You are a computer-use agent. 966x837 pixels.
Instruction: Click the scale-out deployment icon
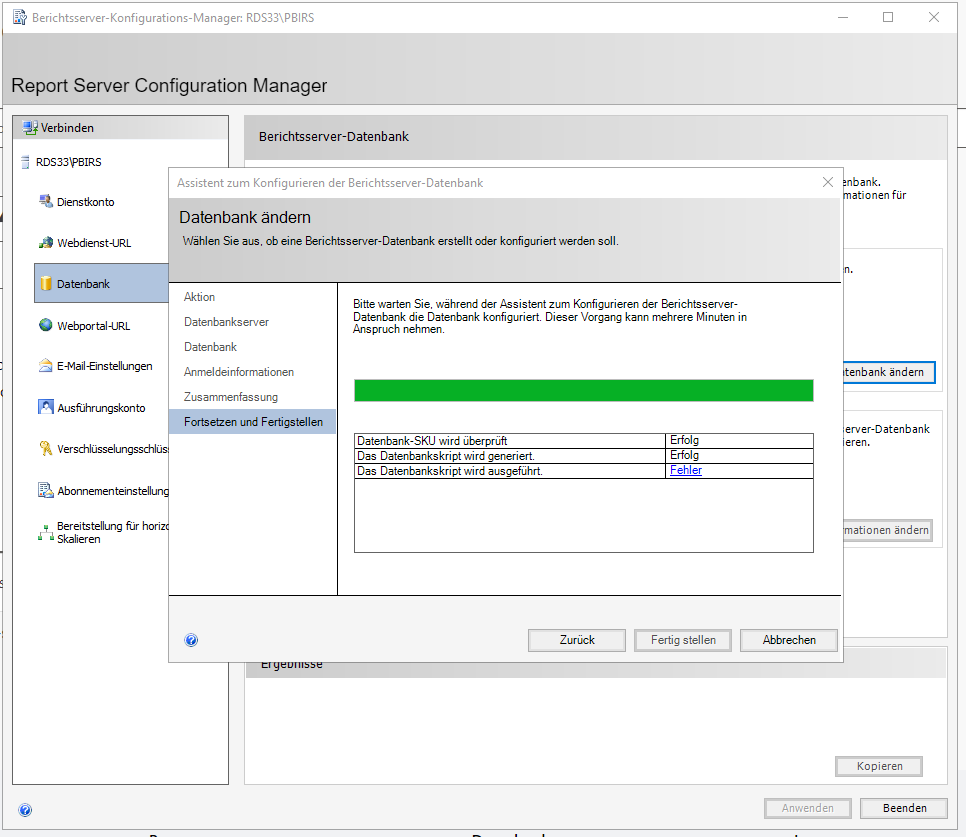pyautogui.click(x=46, y=533)
